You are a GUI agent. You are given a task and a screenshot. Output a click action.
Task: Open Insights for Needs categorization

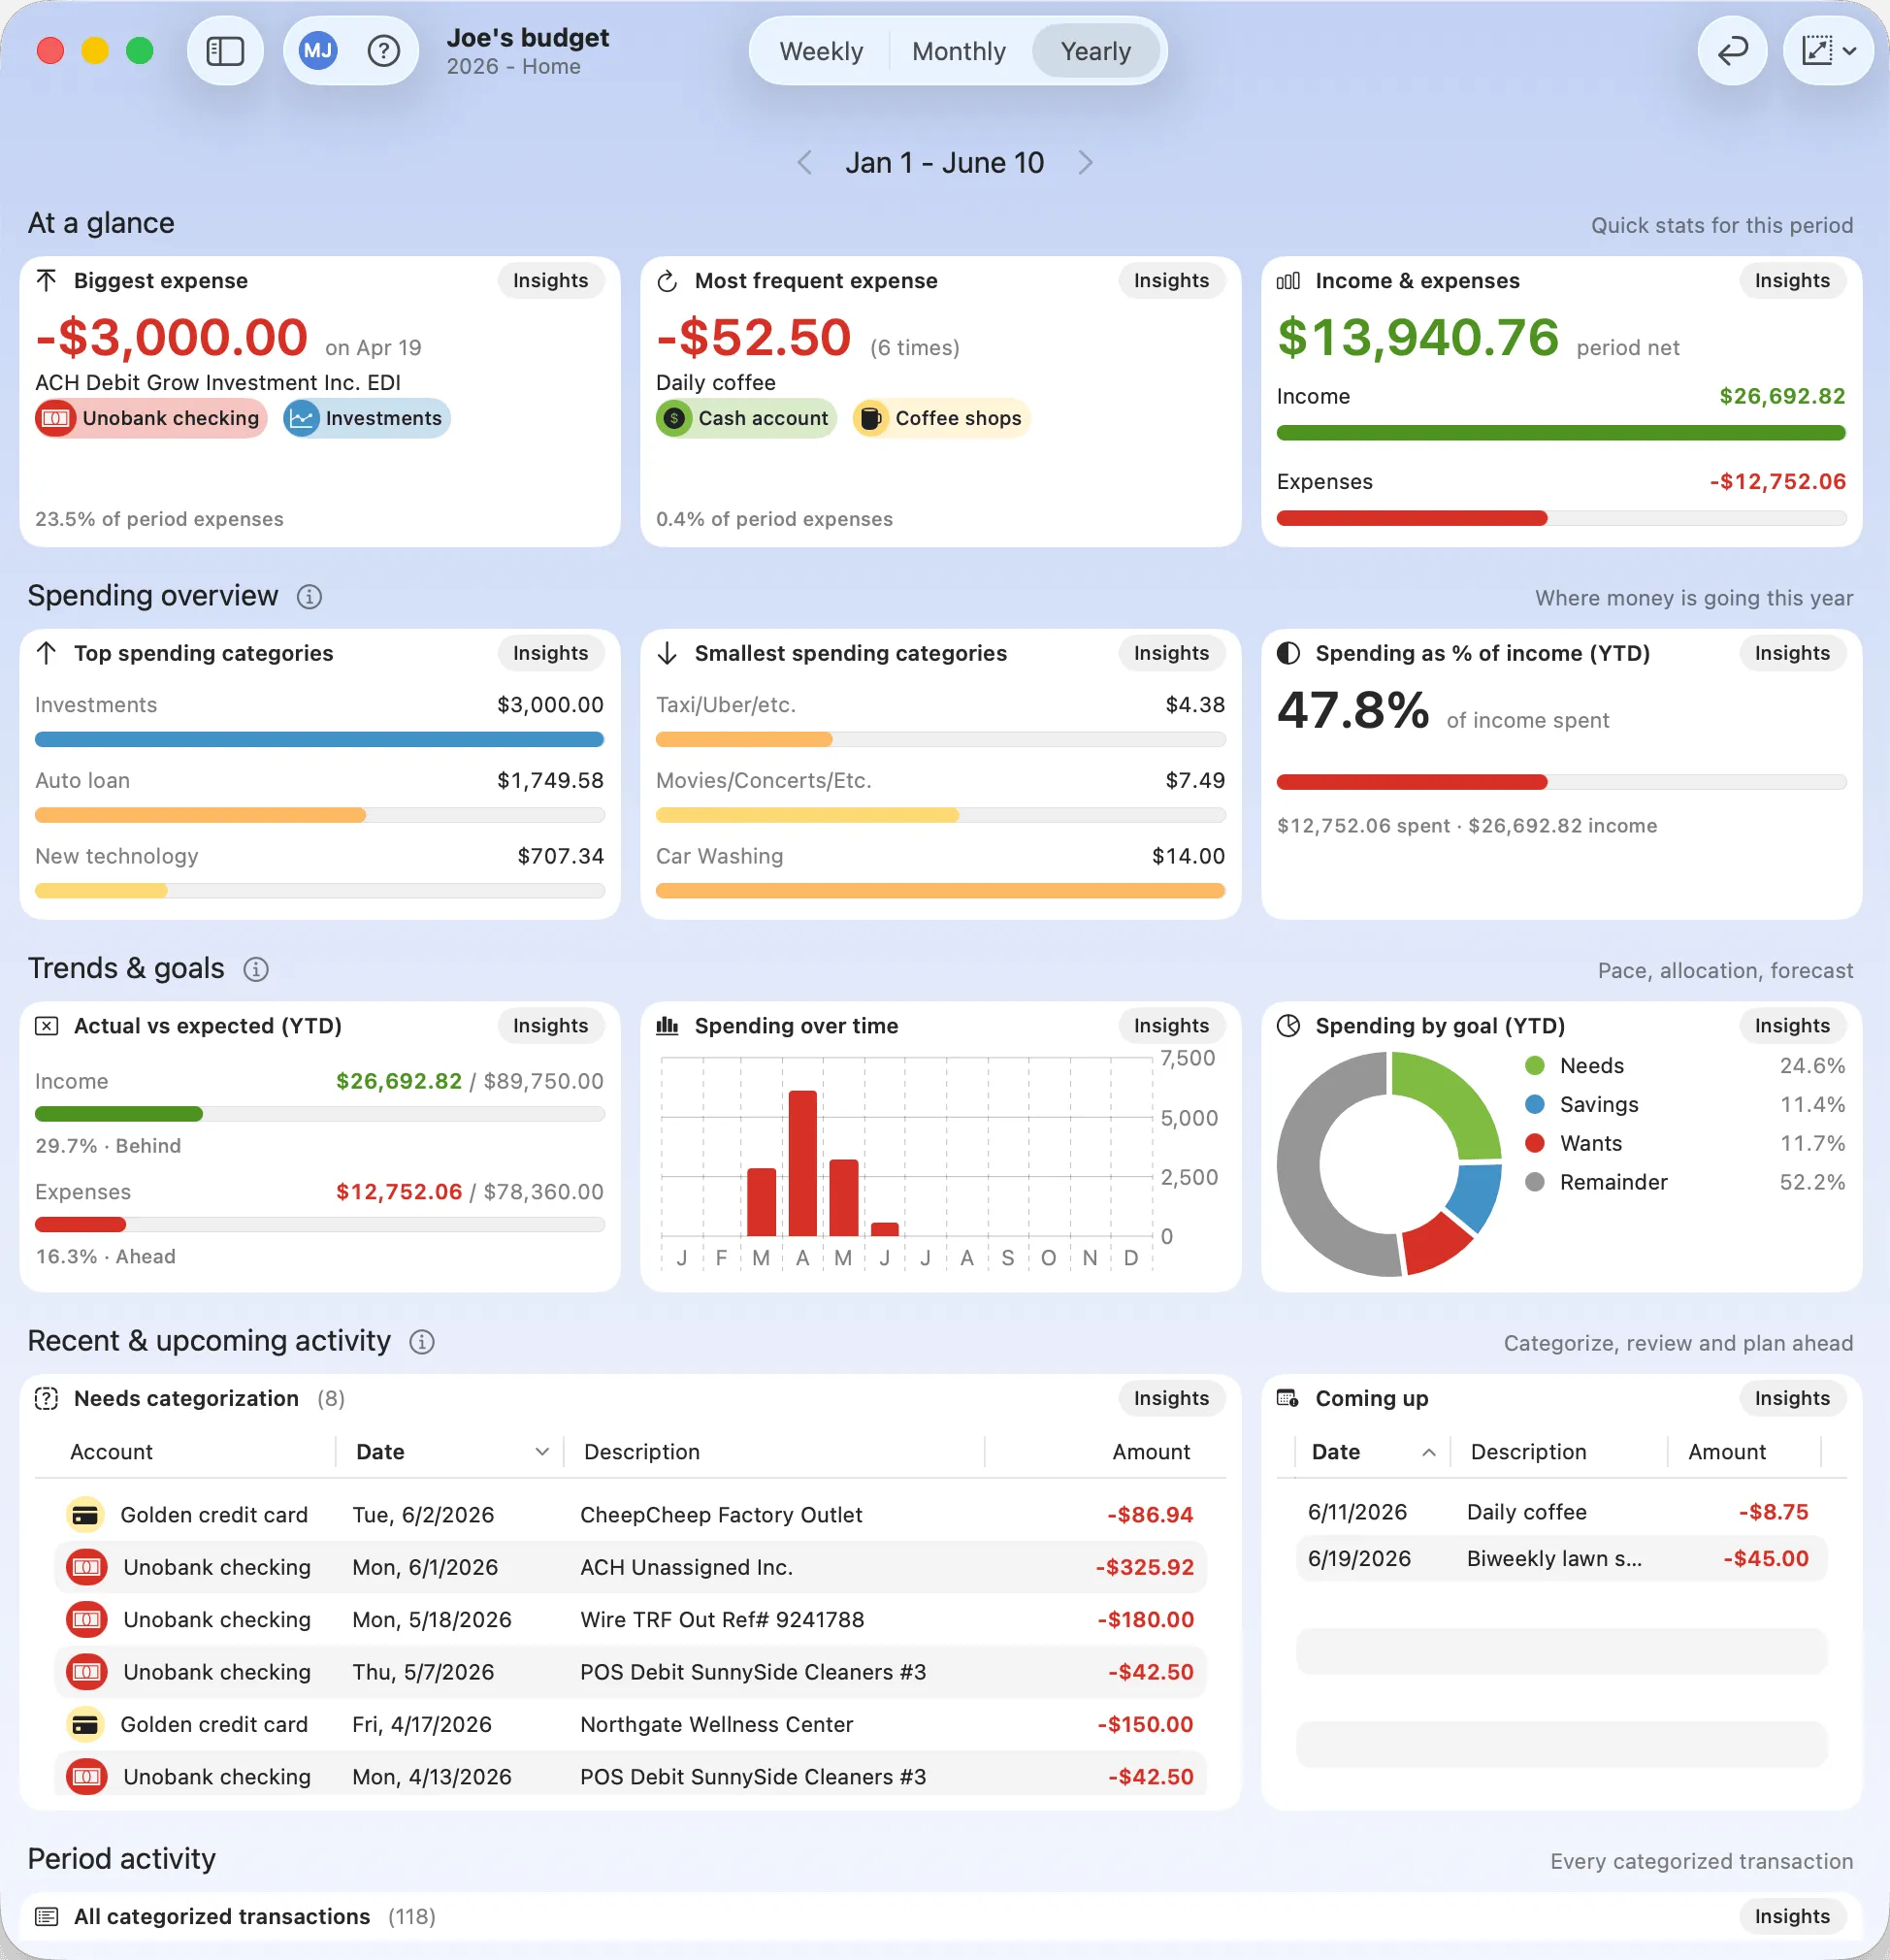(1171, 1400)
